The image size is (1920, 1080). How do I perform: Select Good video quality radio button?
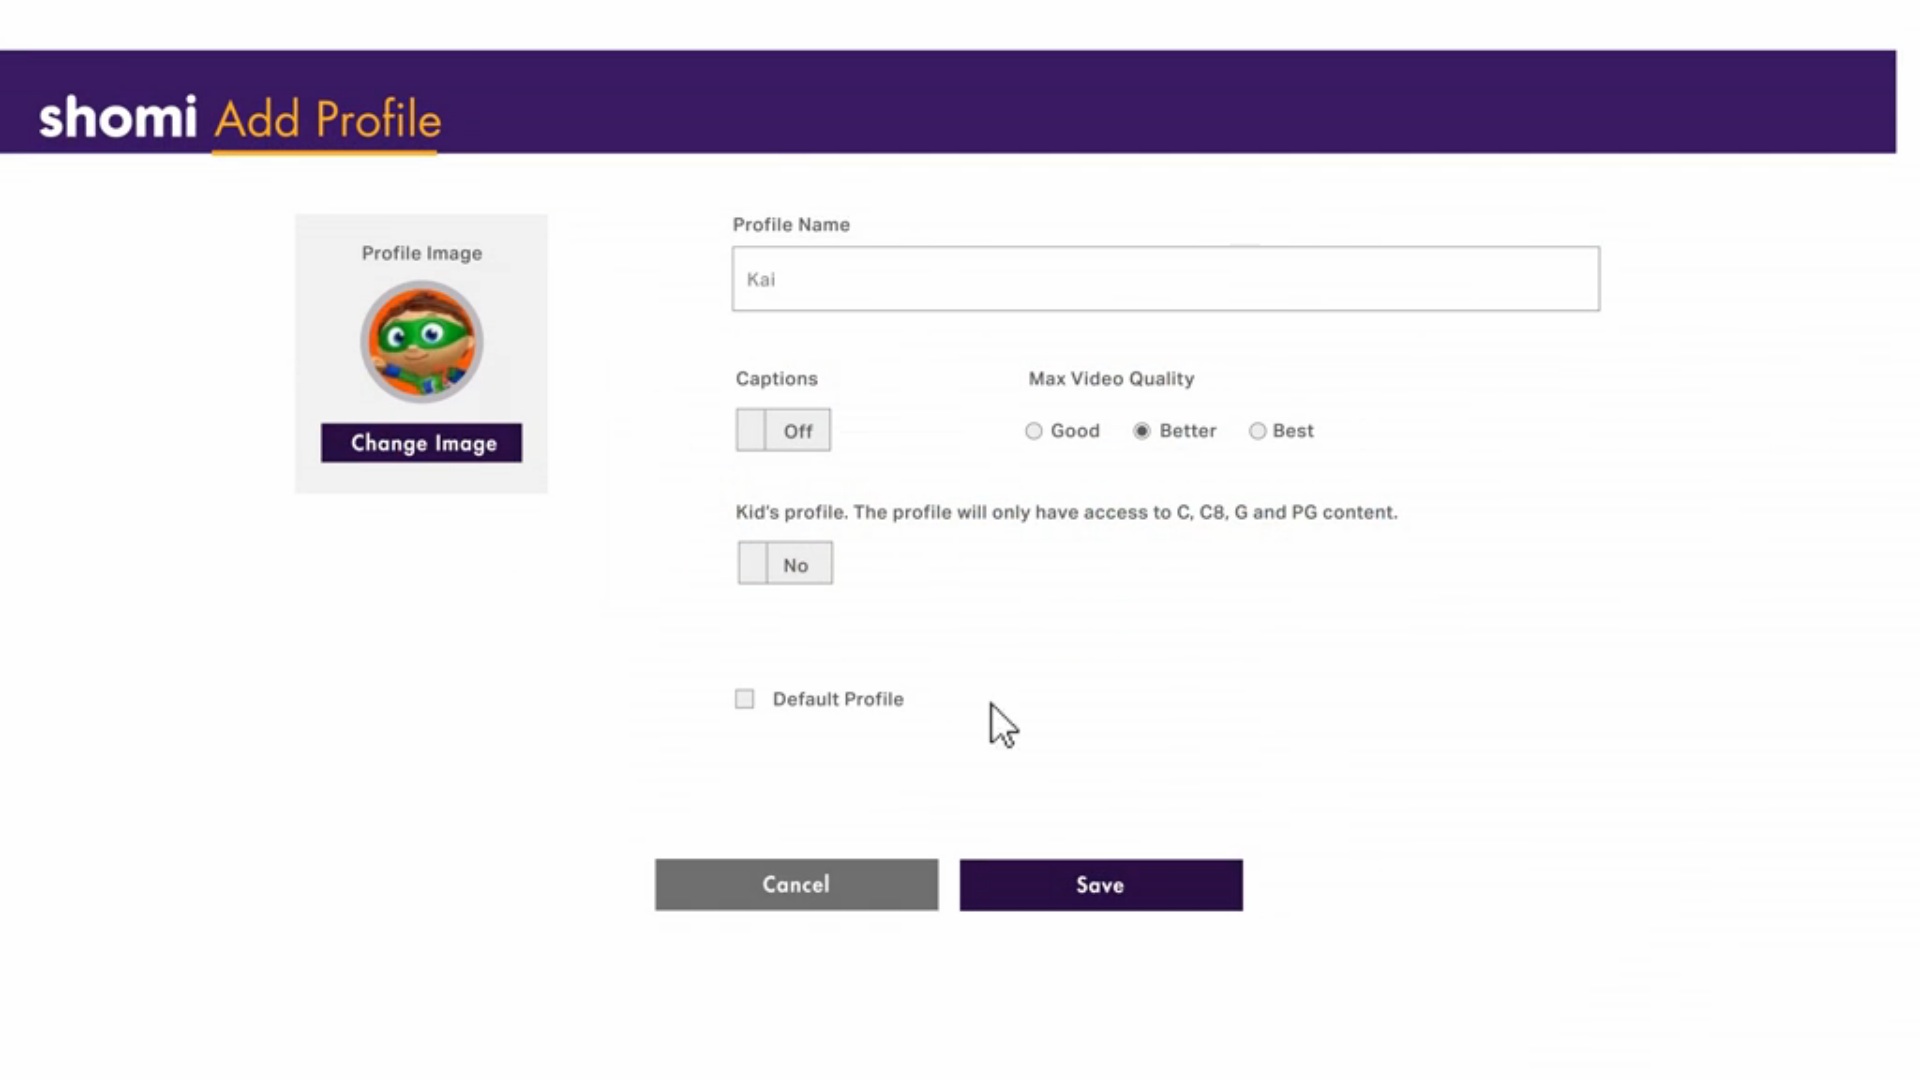click(x=1034, y=431)
